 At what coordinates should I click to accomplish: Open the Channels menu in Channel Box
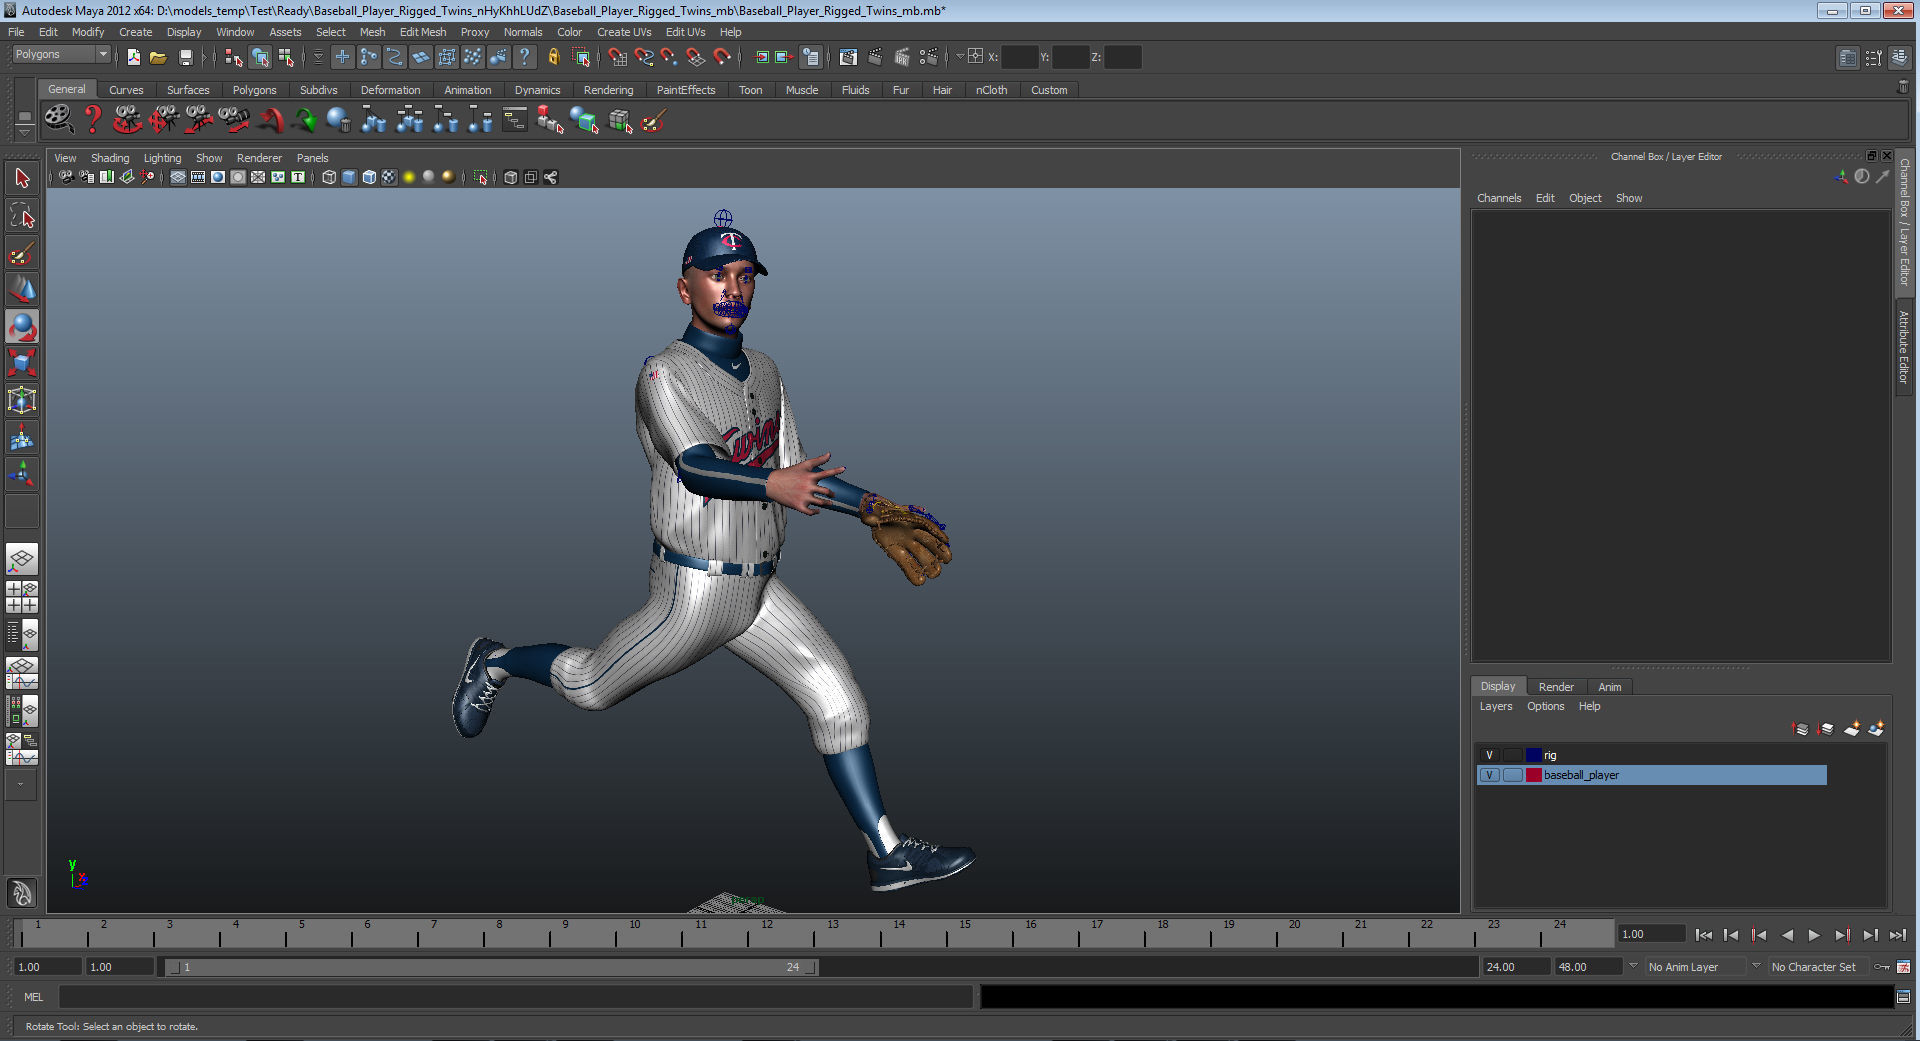pyautogui.click(x=1499, y=198)
